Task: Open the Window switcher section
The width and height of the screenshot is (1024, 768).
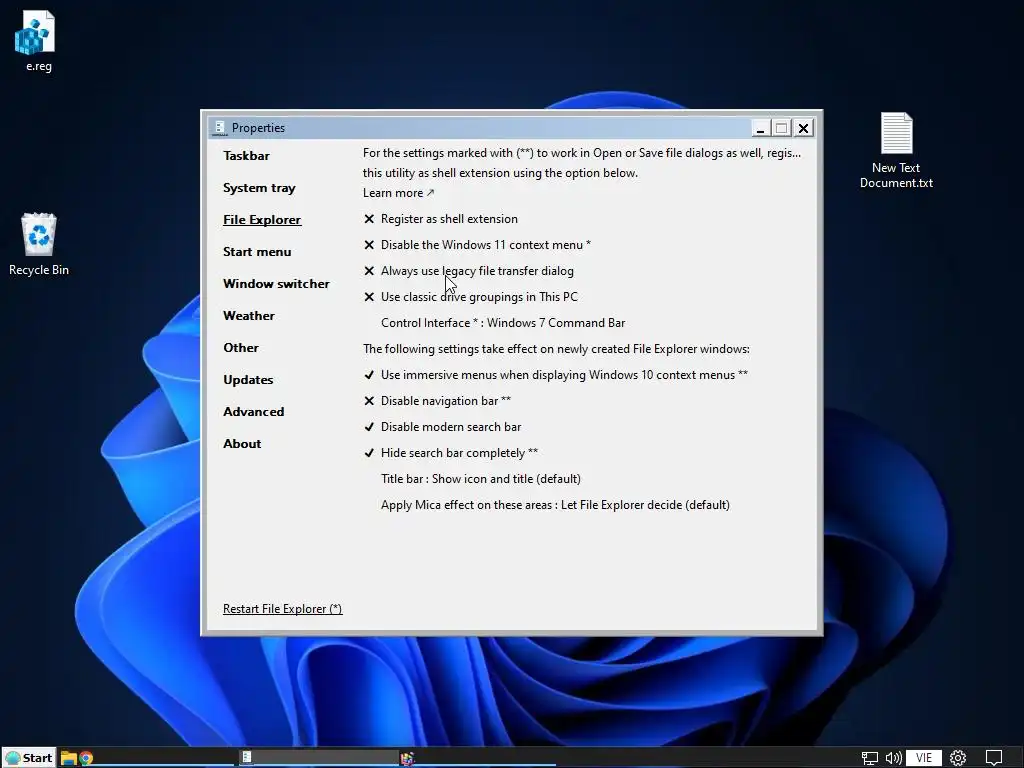Action: 276,283
